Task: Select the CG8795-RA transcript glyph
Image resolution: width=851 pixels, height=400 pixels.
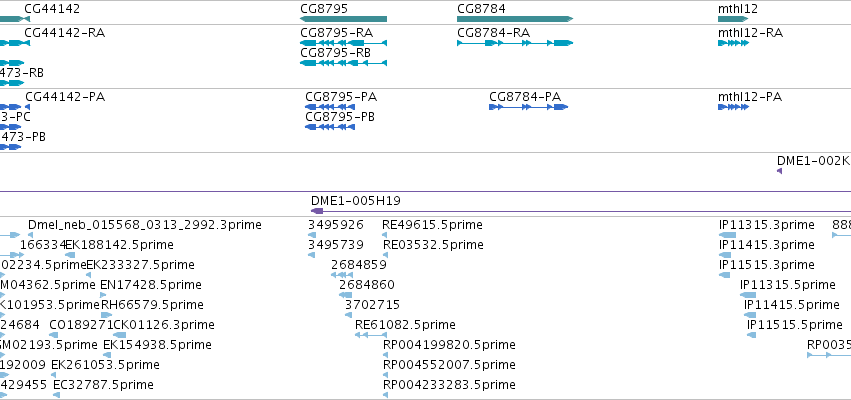Action: (344, 43)
